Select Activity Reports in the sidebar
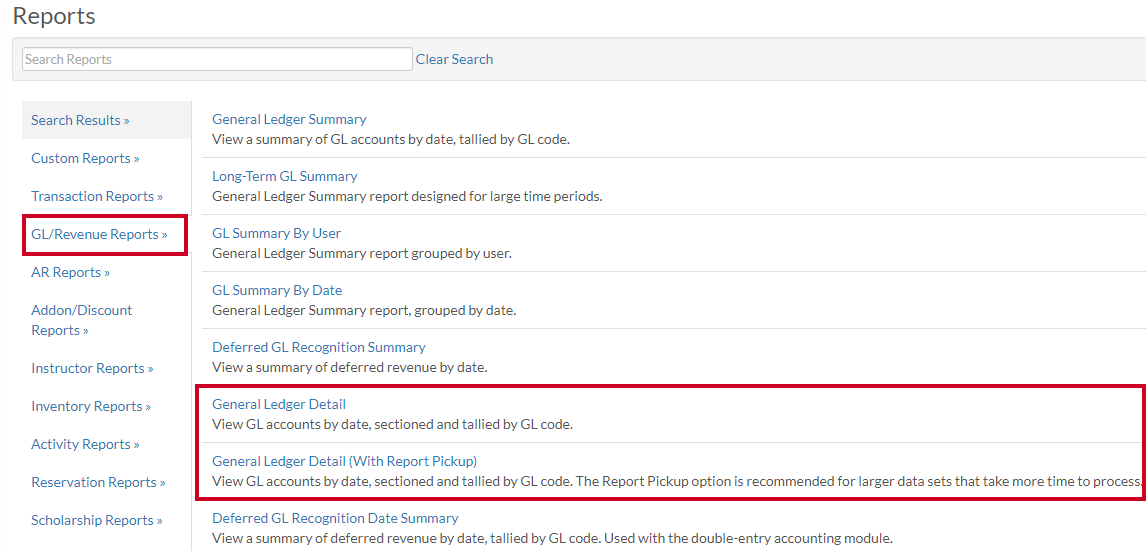1146x551 pixels. point(85,444)
